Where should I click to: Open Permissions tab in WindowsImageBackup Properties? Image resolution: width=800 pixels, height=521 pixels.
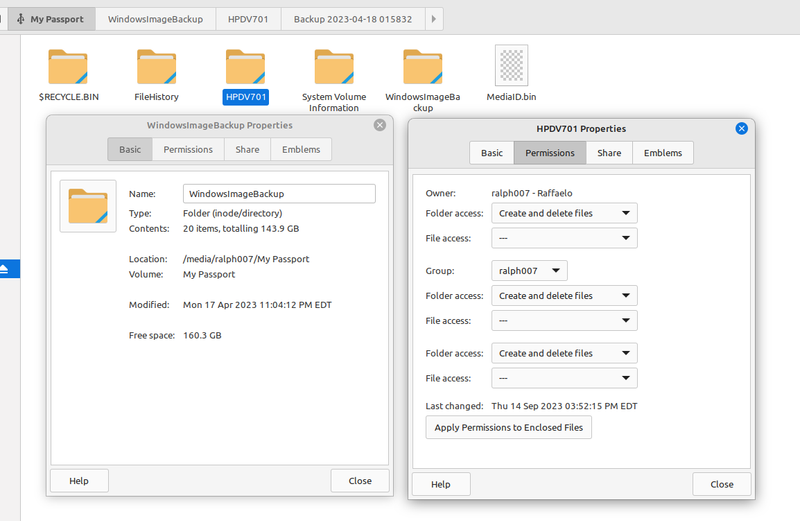[188, 150]
